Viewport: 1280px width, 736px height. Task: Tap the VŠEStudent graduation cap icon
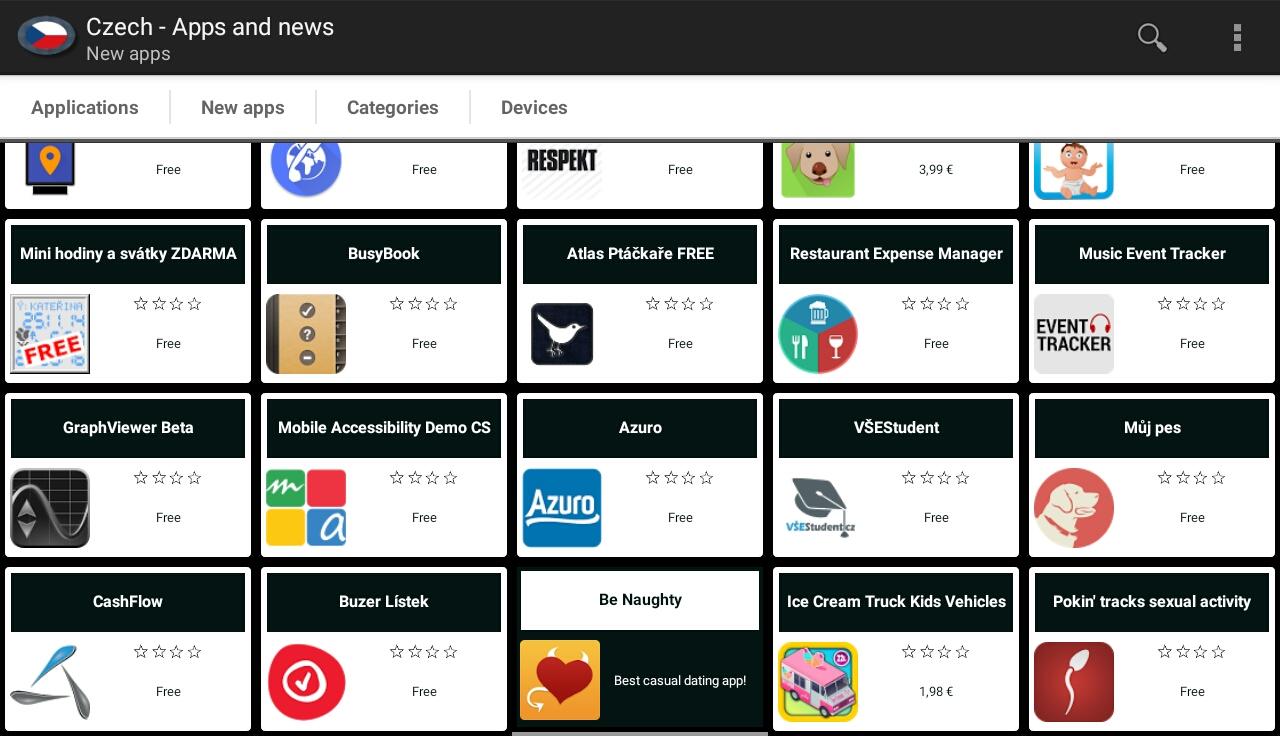pyautogui.click(x=818, y=508)
